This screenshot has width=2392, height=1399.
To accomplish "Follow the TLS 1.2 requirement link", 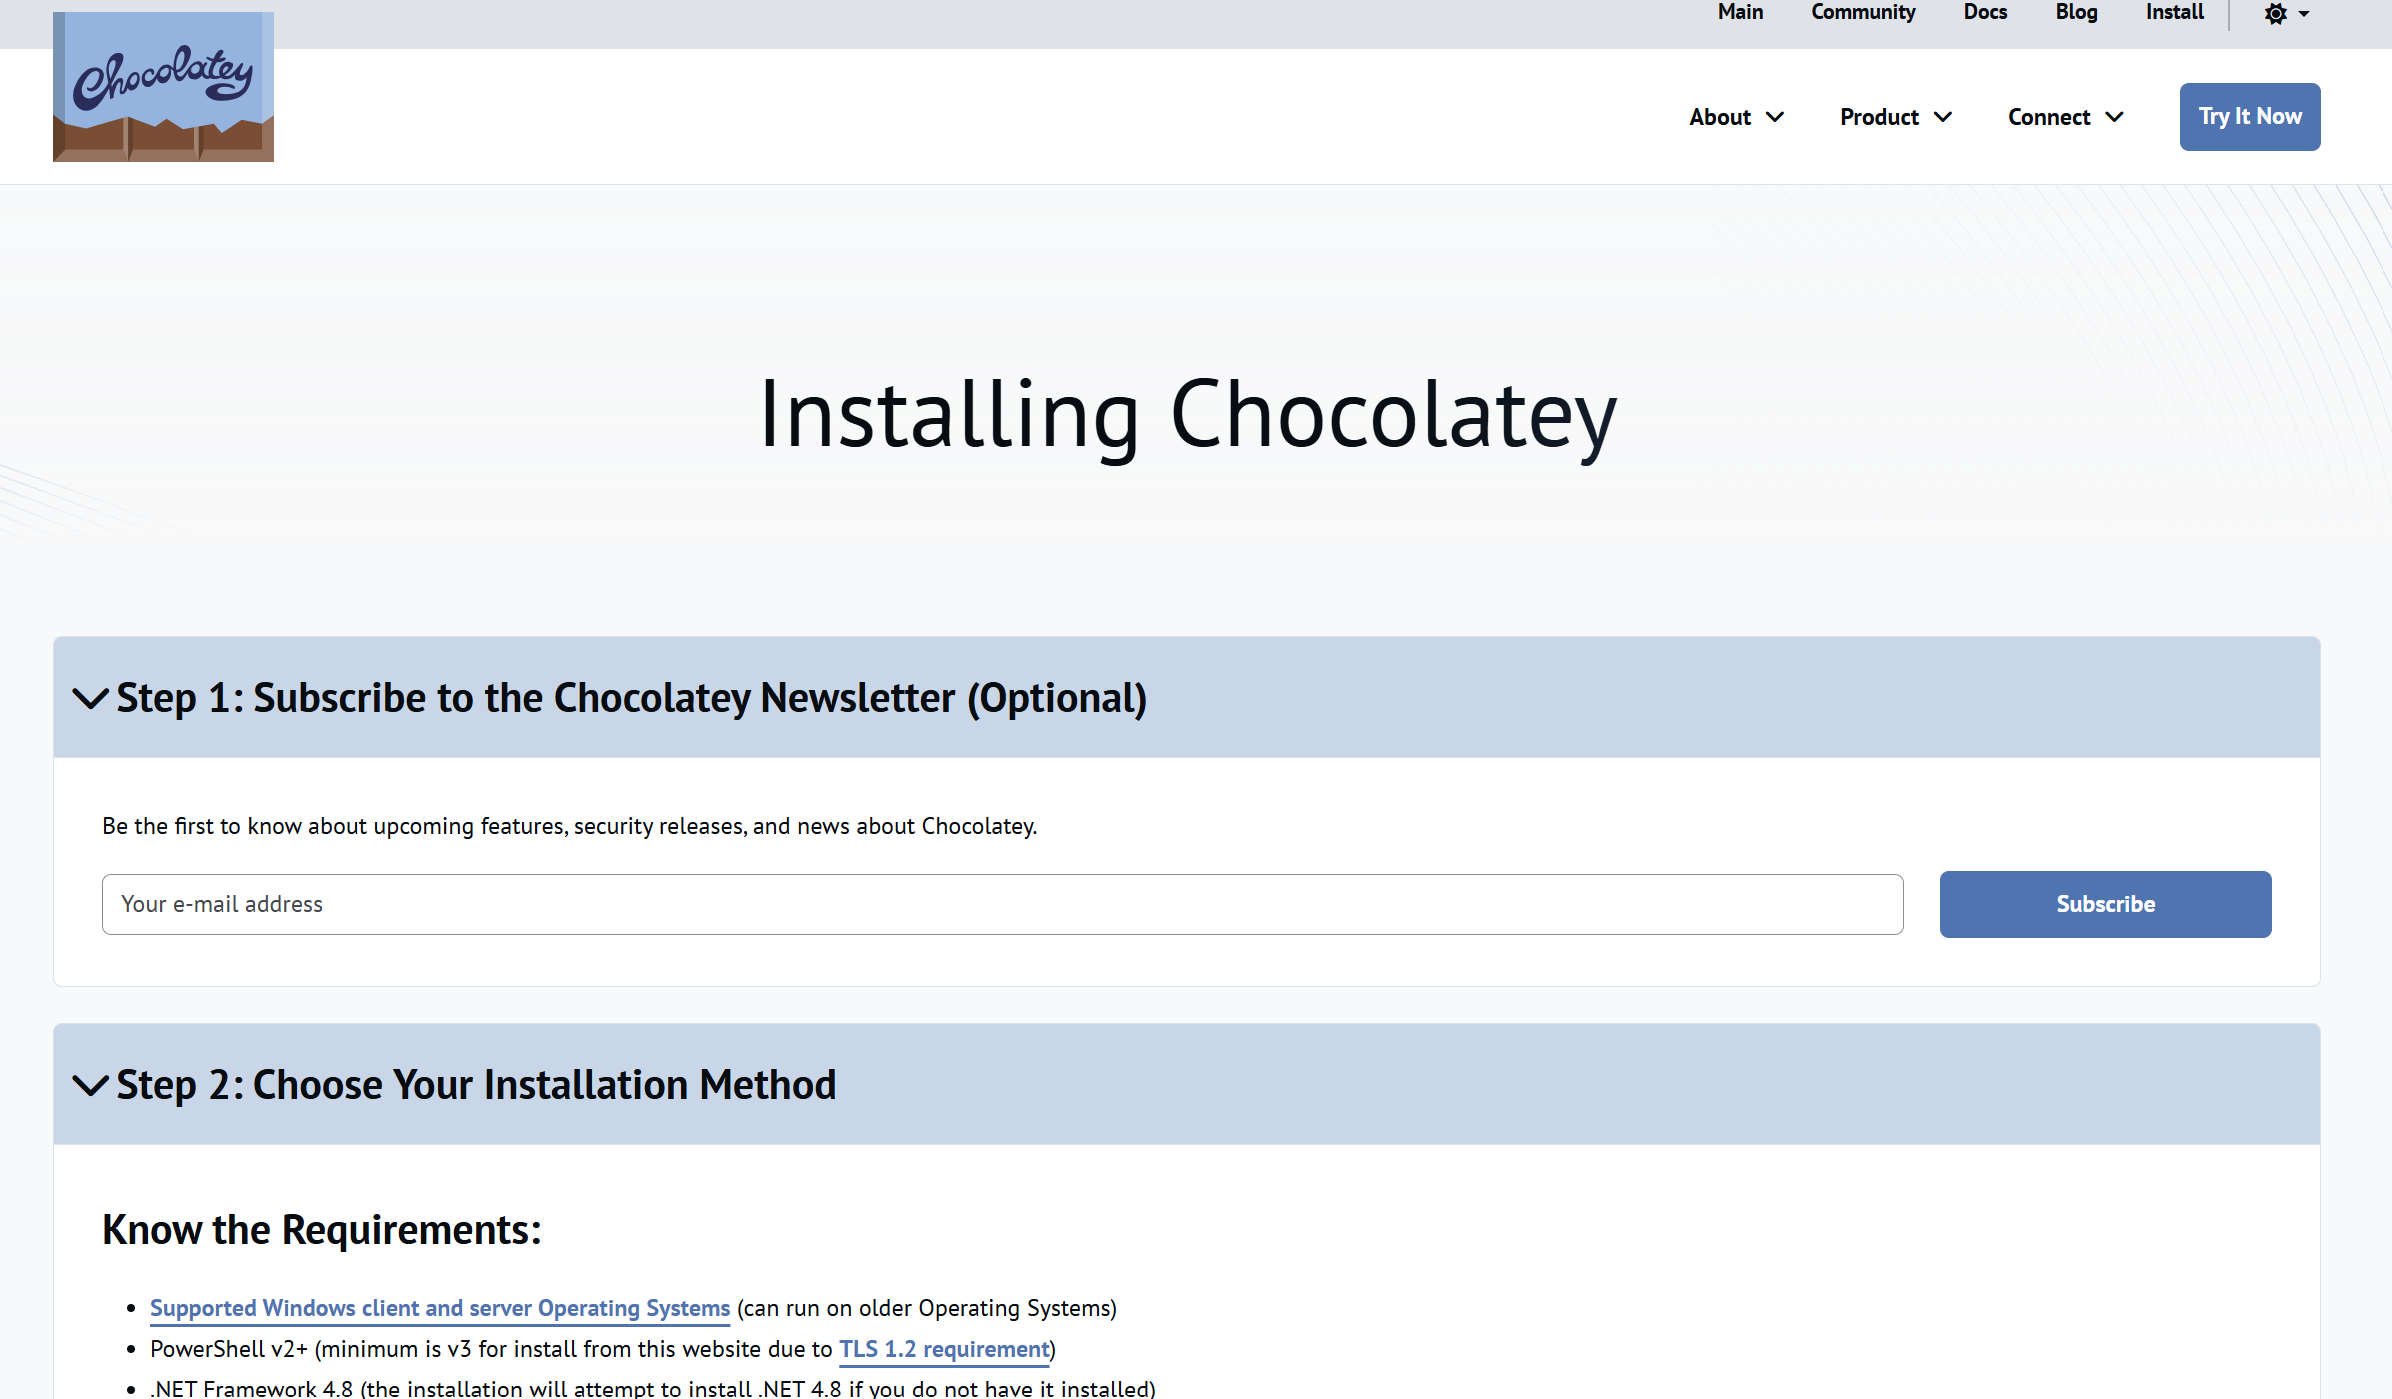I will pyautogui.click(x=944, y=1349).
